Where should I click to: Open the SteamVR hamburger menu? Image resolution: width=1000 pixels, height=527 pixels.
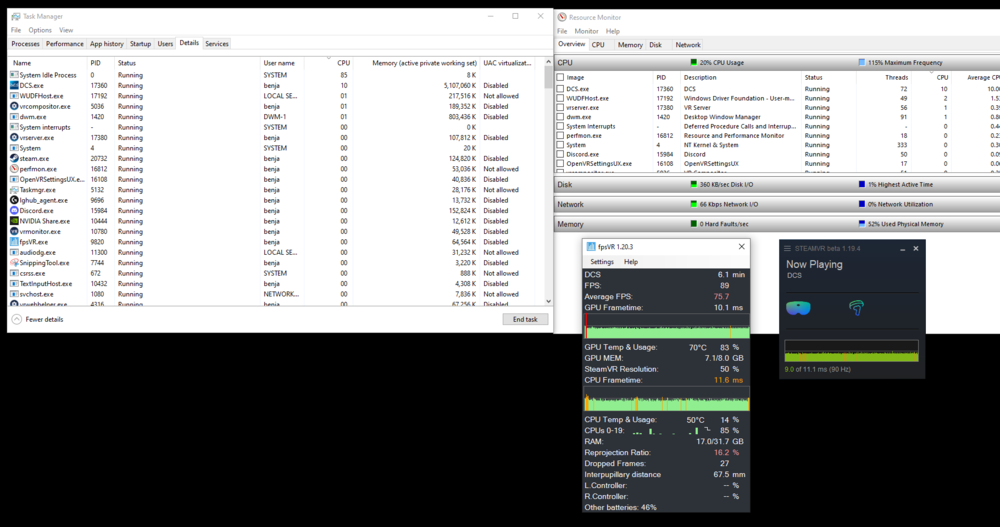tap(787, 249)
